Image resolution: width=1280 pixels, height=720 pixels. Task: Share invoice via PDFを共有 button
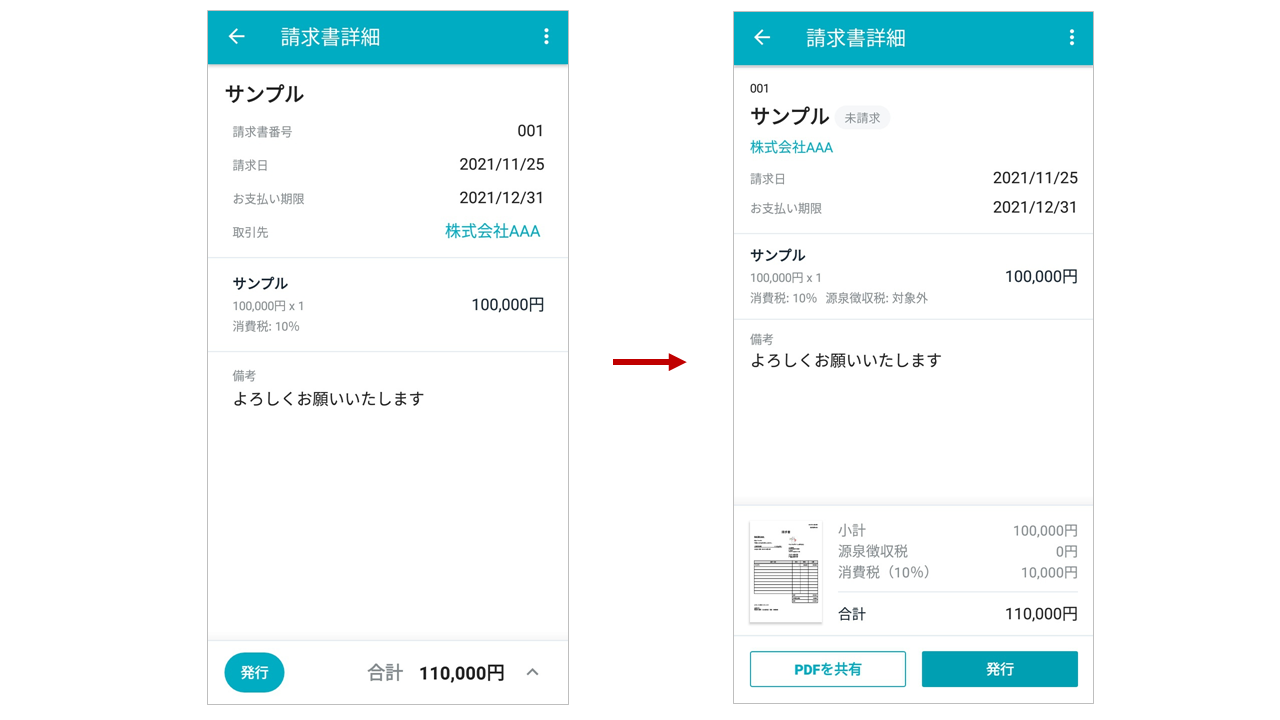coord(828,669)
